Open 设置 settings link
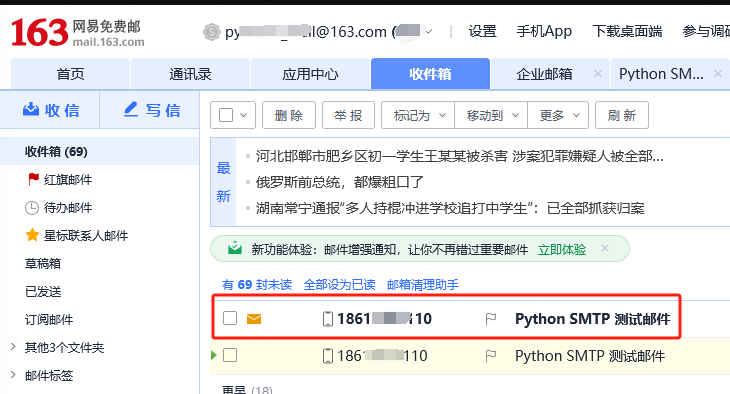 482,32
